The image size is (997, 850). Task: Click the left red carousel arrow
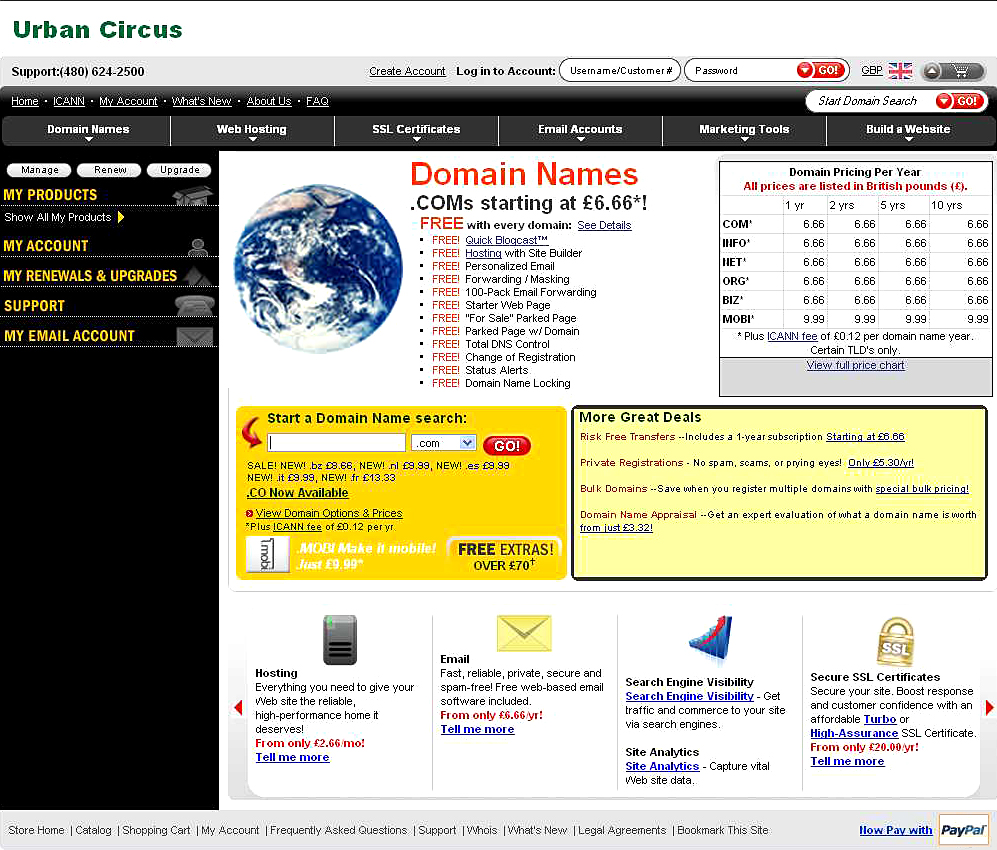(238, 708)
